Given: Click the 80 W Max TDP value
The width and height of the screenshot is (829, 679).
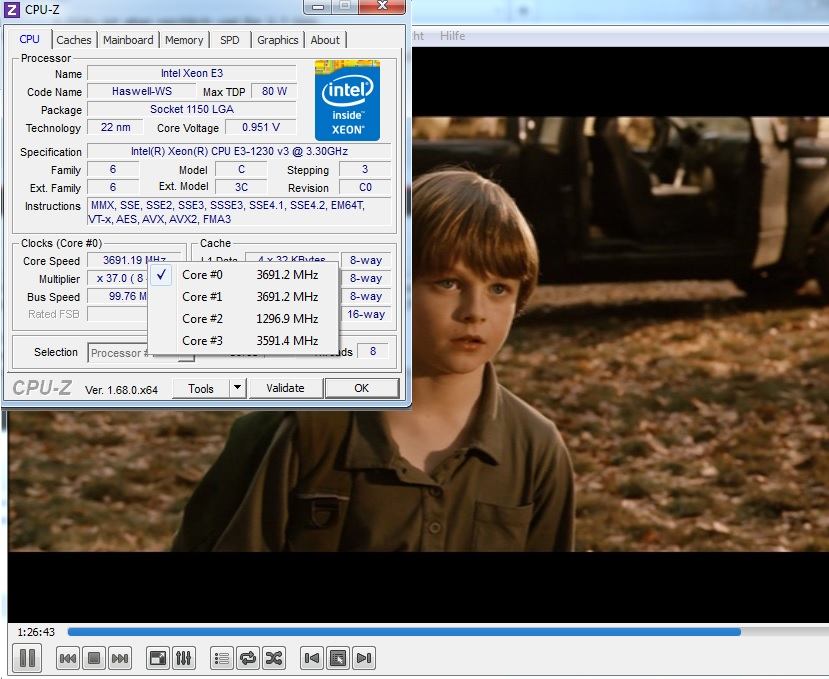Looking at the screenshot, I should 274,91.
